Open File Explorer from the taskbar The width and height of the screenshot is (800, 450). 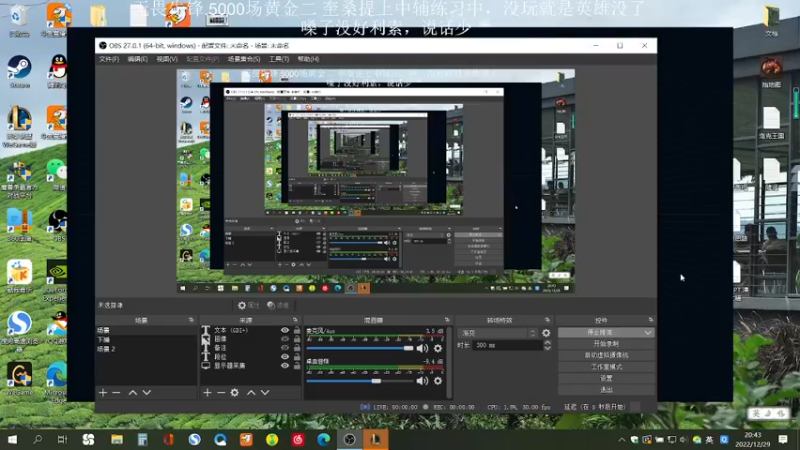click(x=117, y=439)
